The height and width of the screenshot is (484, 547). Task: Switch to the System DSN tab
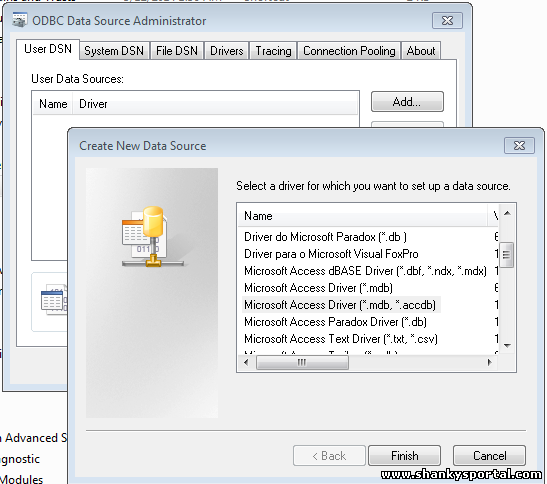pos(114,51)
